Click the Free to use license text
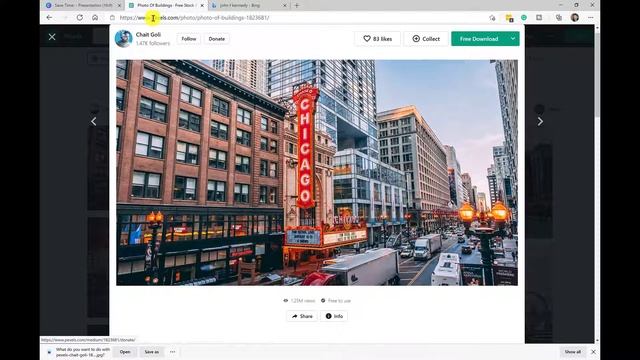This screenshot has width=640, height=360. (339, 300)
